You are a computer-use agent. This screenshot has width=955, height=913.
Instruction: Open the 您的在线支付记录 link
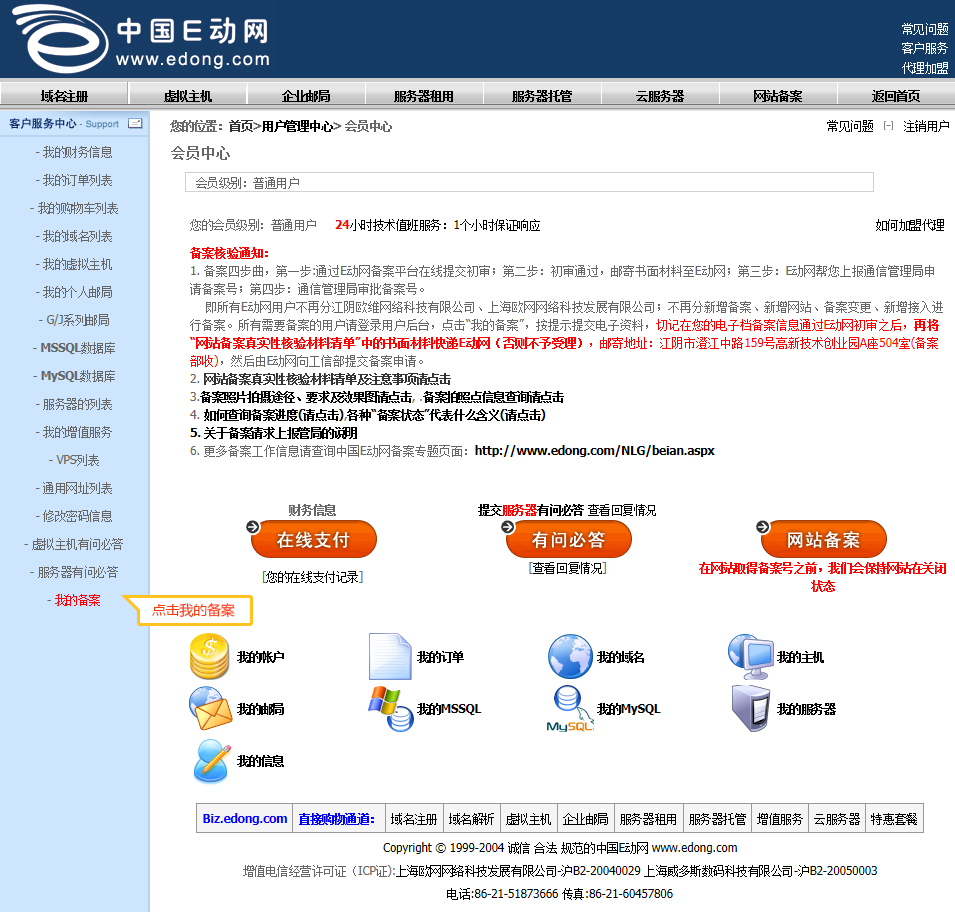[312, 577]
